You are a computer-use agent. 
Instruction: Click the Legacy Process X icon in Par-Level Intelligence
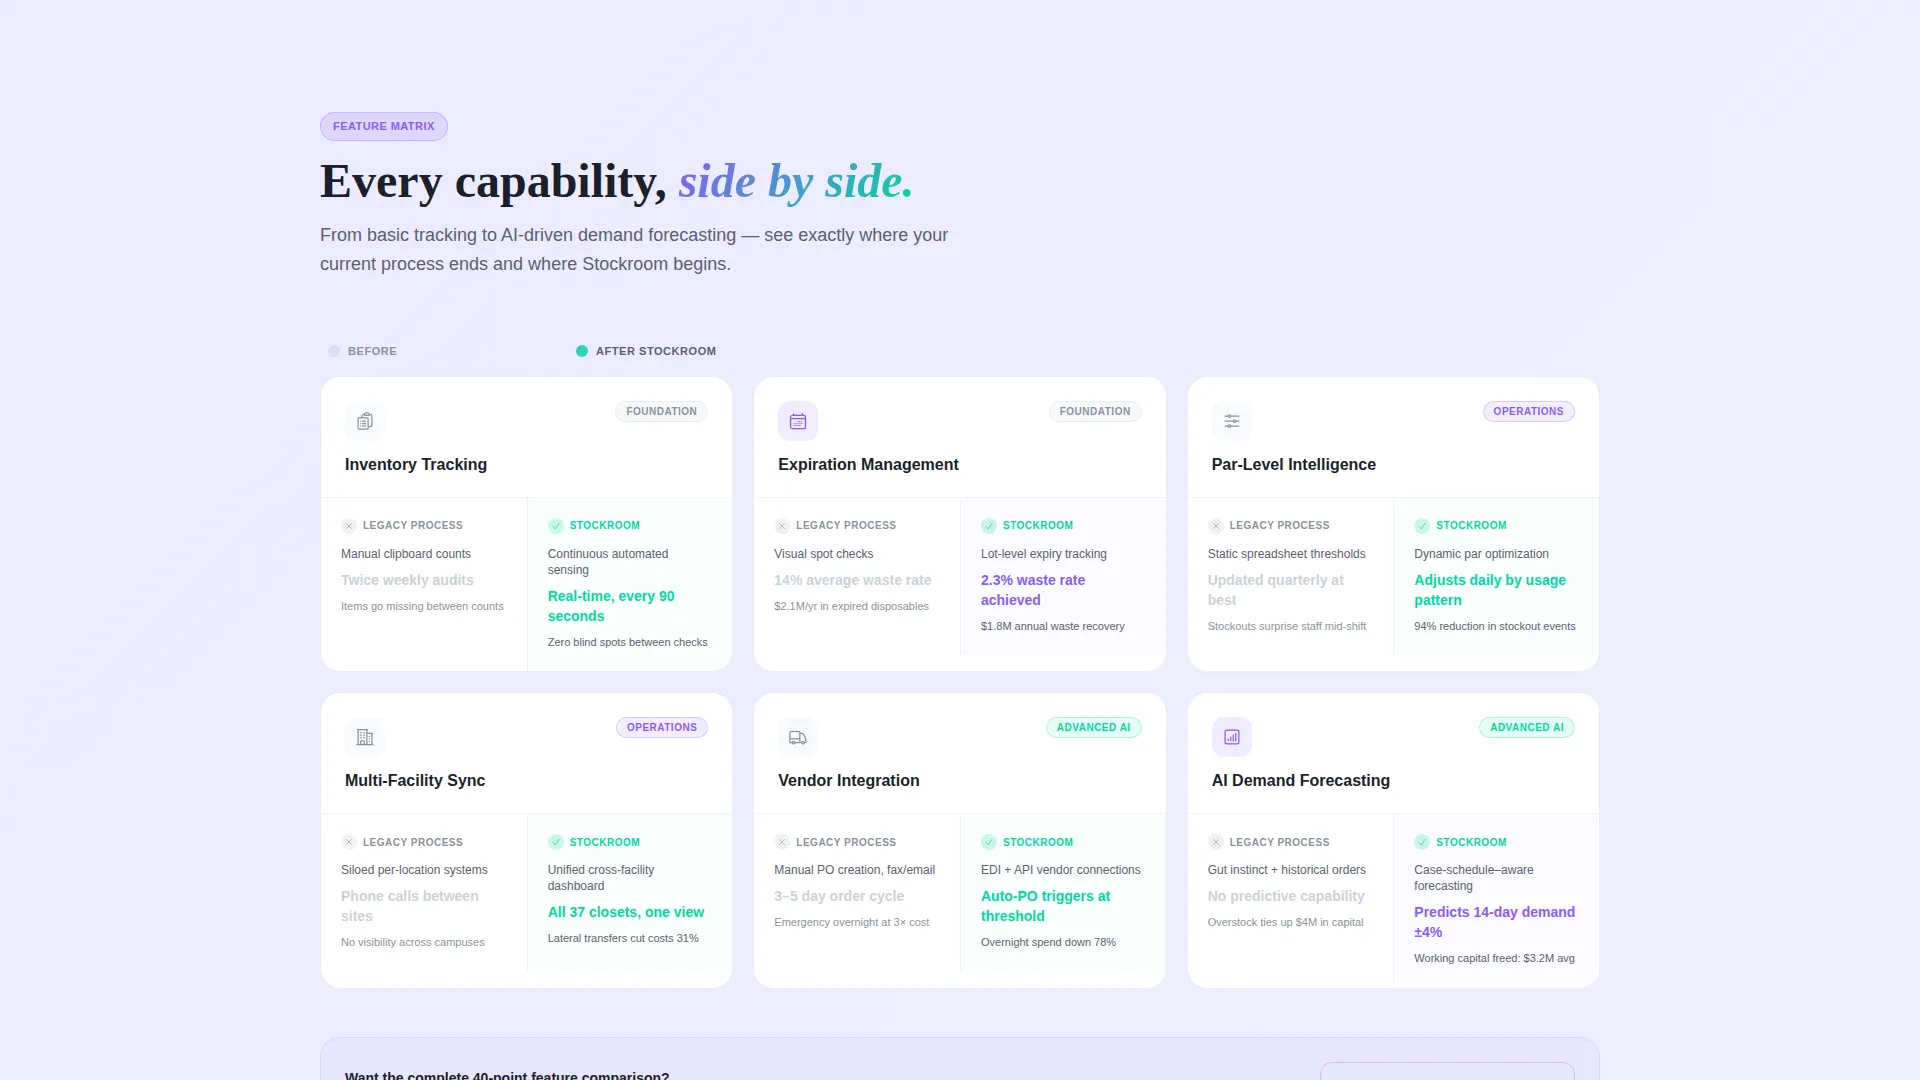point(1216,526)
